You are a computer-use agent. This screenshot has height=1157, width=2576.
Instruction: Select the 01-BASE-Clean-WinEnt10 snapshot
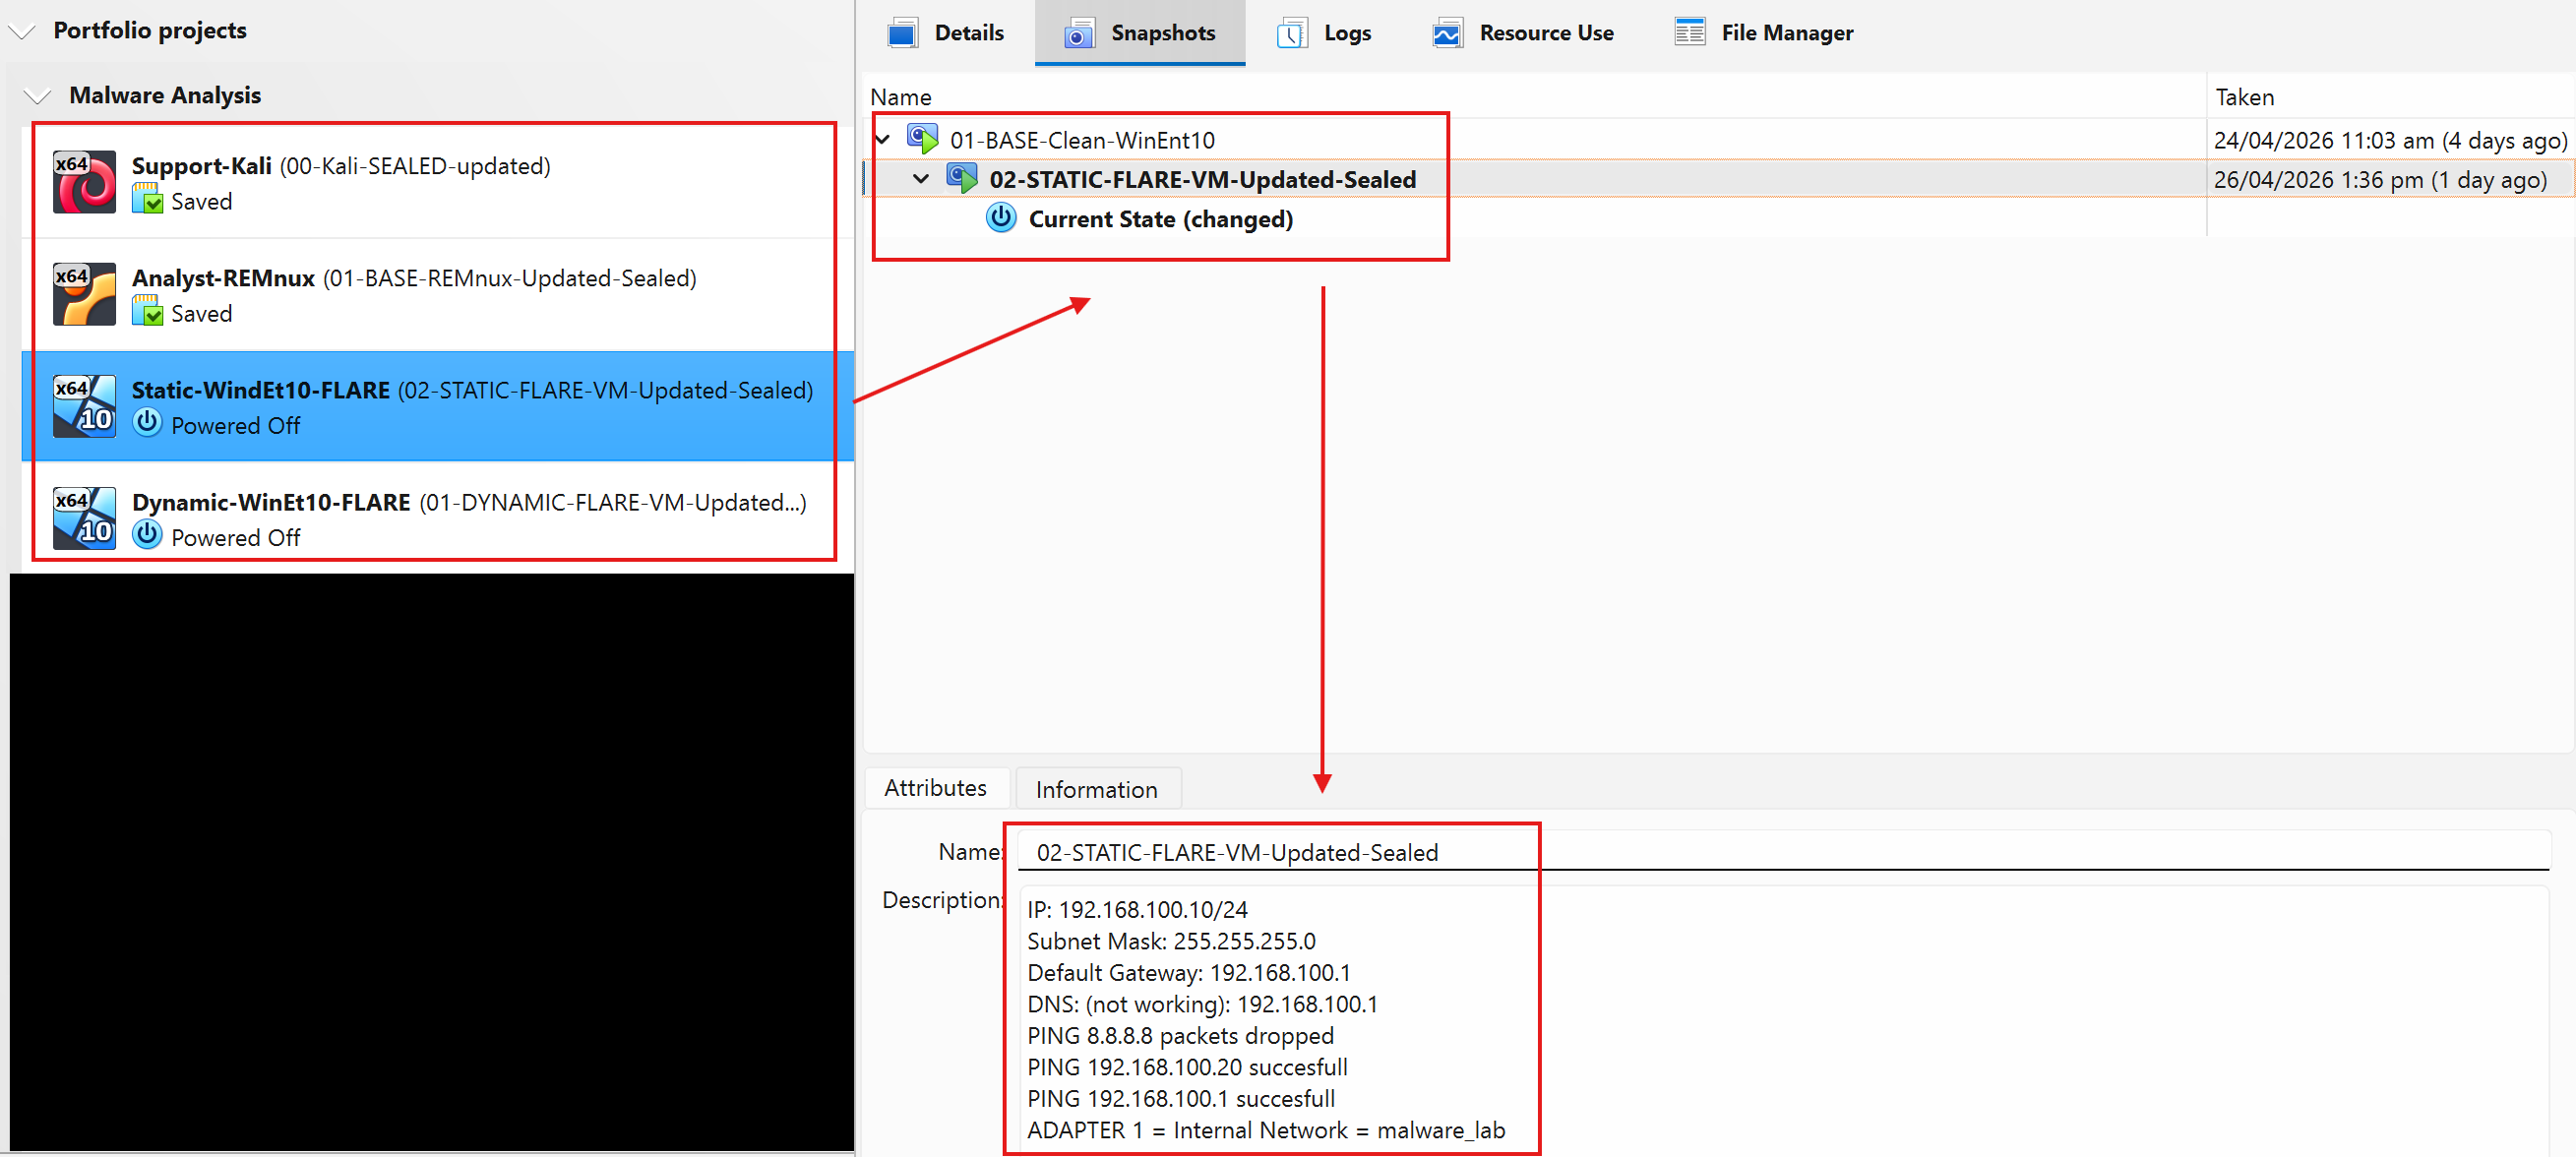1082,140
